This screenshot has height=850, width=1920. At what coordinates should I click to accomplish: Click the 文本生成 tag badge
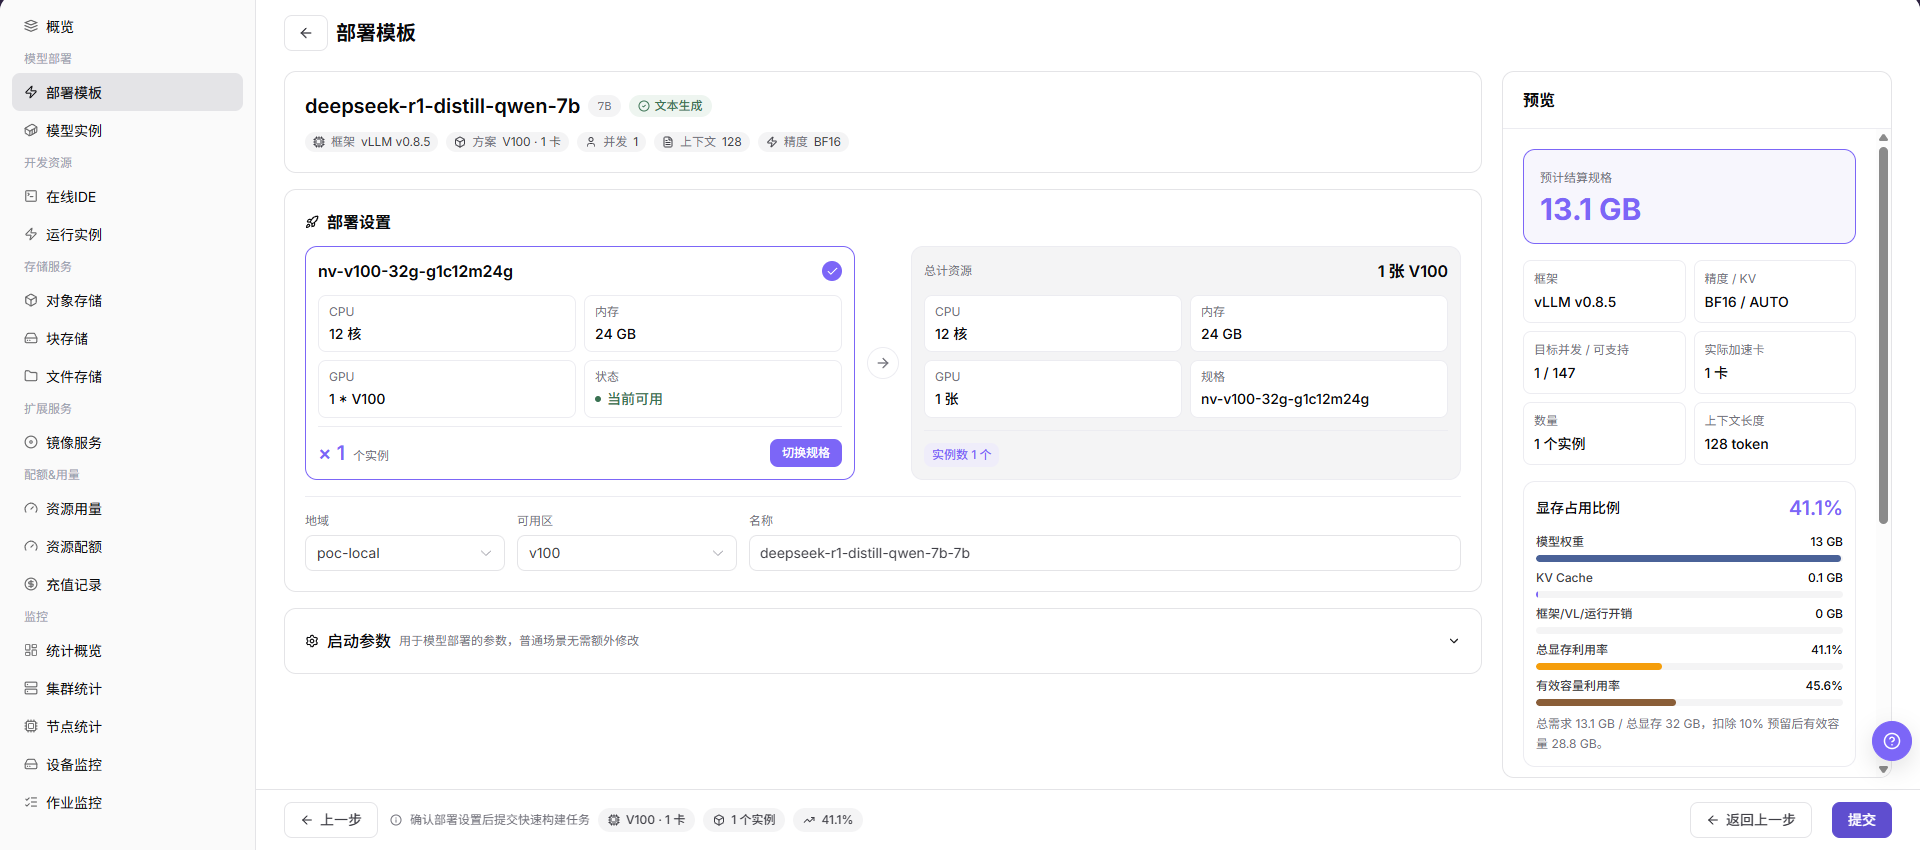[670, 106]
